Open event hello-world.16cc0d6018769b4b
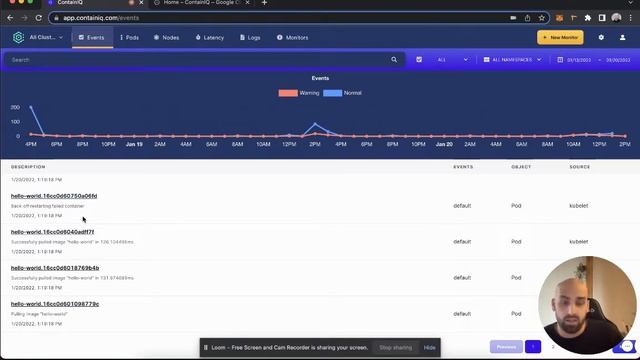Screen dimensions: 640x360 [55, 268]
